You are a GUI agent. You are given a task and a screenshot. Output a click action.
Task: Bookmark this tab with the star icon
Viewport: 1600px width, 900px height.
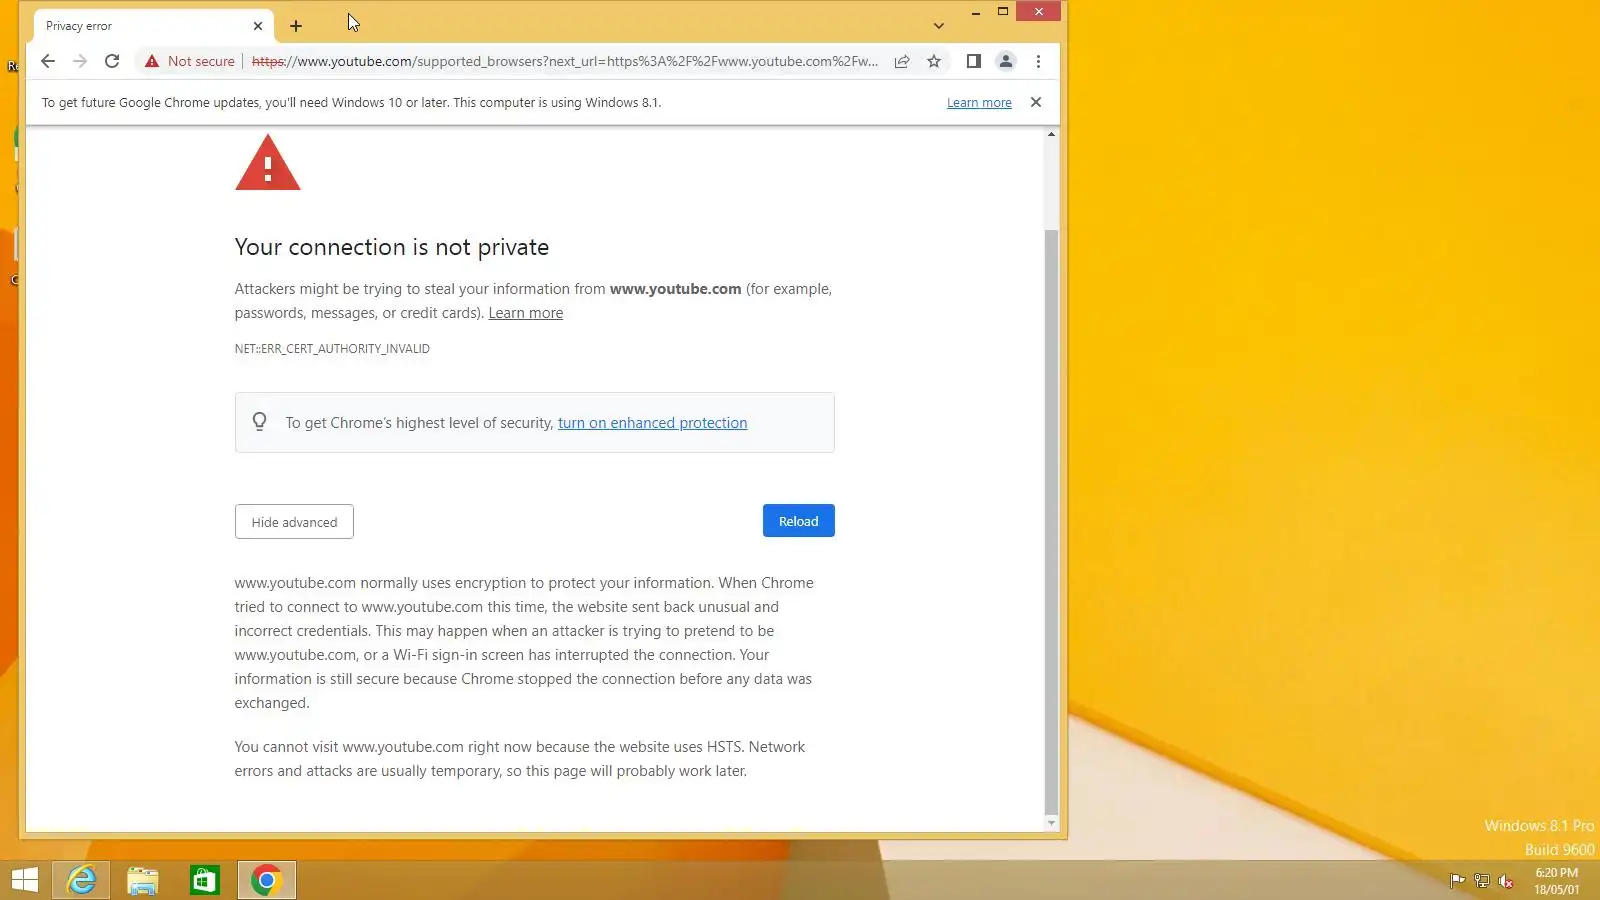(934, 61)
